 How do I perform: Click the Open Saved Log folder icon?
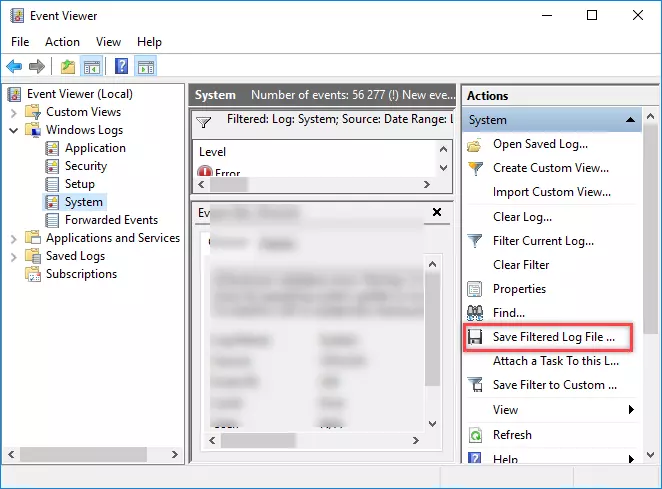tap(475, 144)
